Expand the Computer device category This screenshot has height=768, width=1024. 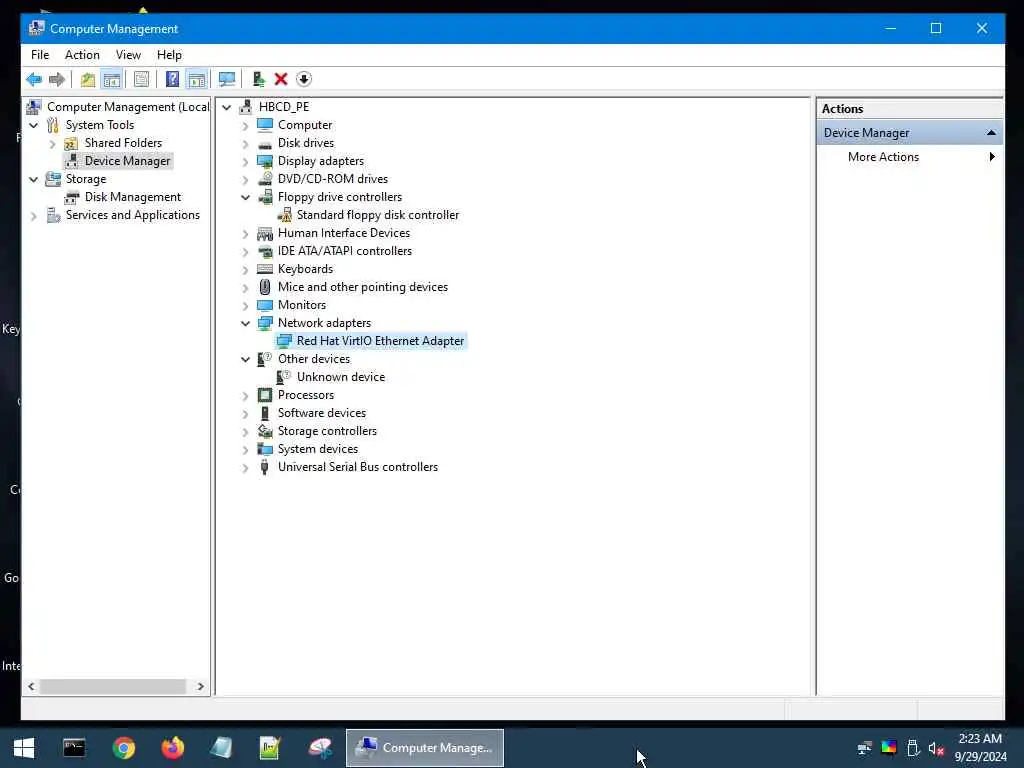(x=246, y=125)
